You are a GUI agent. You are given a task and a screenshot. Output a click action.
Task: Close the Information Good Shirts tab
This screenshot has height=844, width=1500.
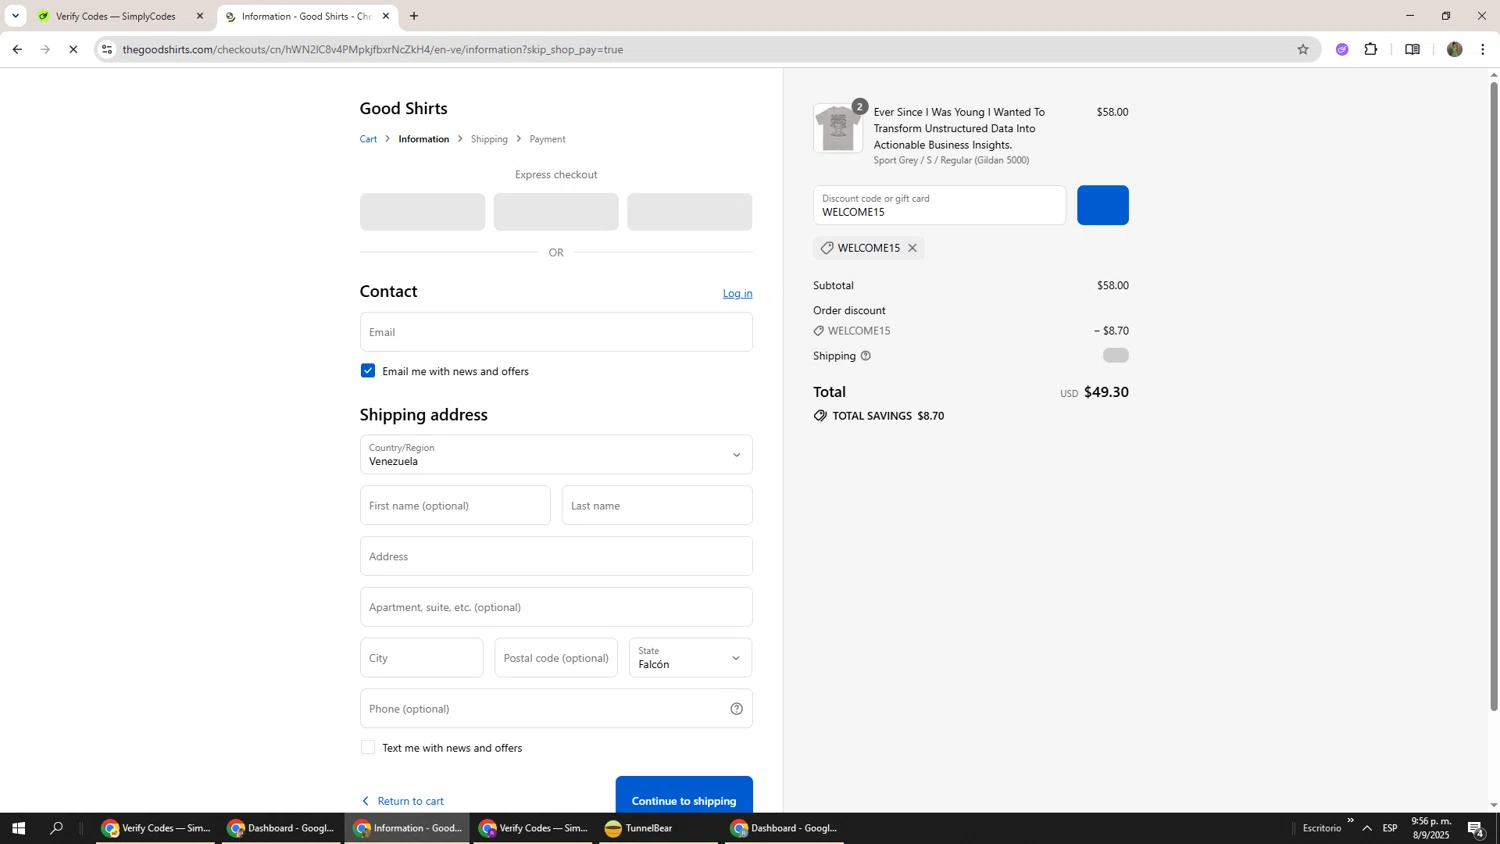(386, 16)
